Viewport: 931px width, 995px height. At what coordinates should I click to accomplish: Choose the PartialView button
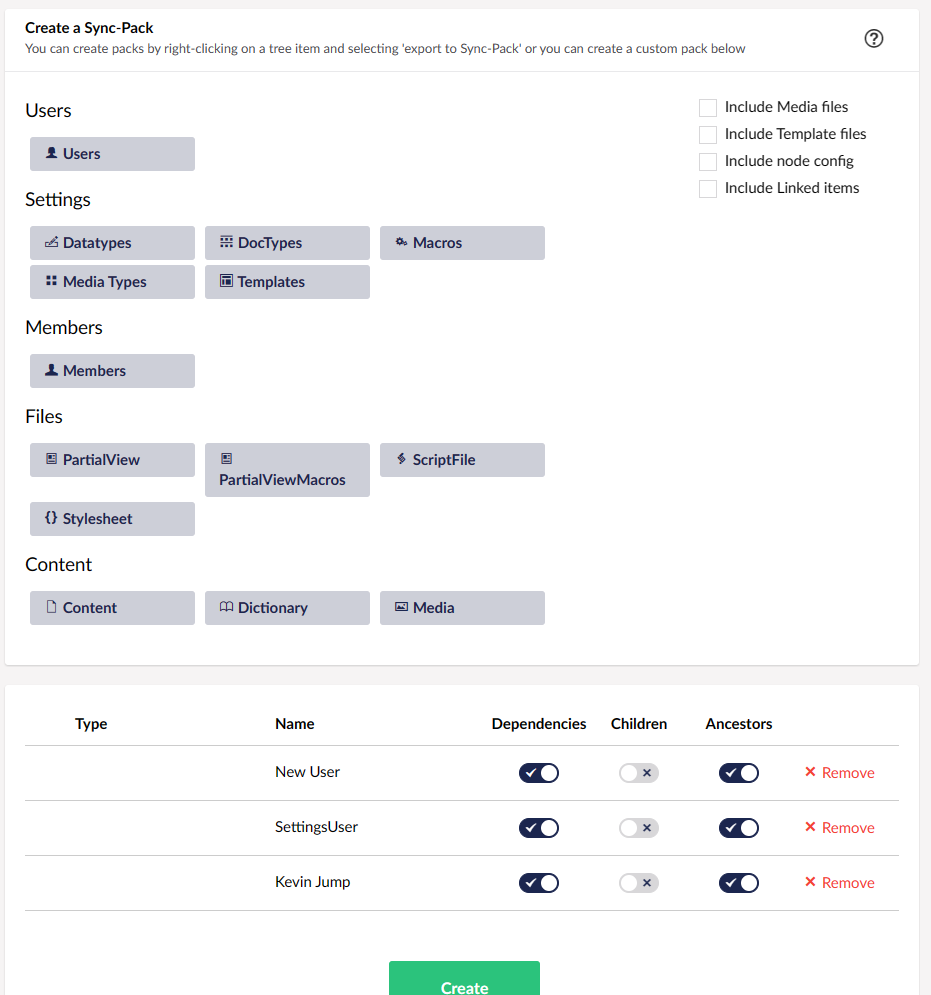(112, 459)
